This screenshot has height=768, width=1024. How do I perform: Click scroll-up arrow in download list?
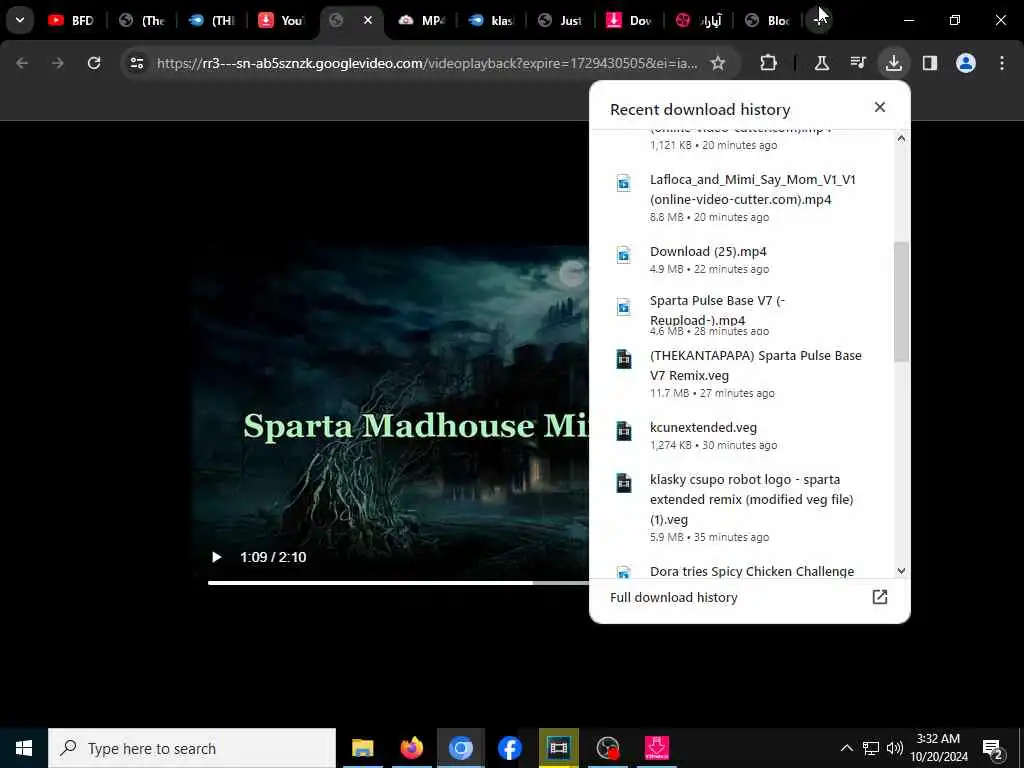(x=901, y=138)
